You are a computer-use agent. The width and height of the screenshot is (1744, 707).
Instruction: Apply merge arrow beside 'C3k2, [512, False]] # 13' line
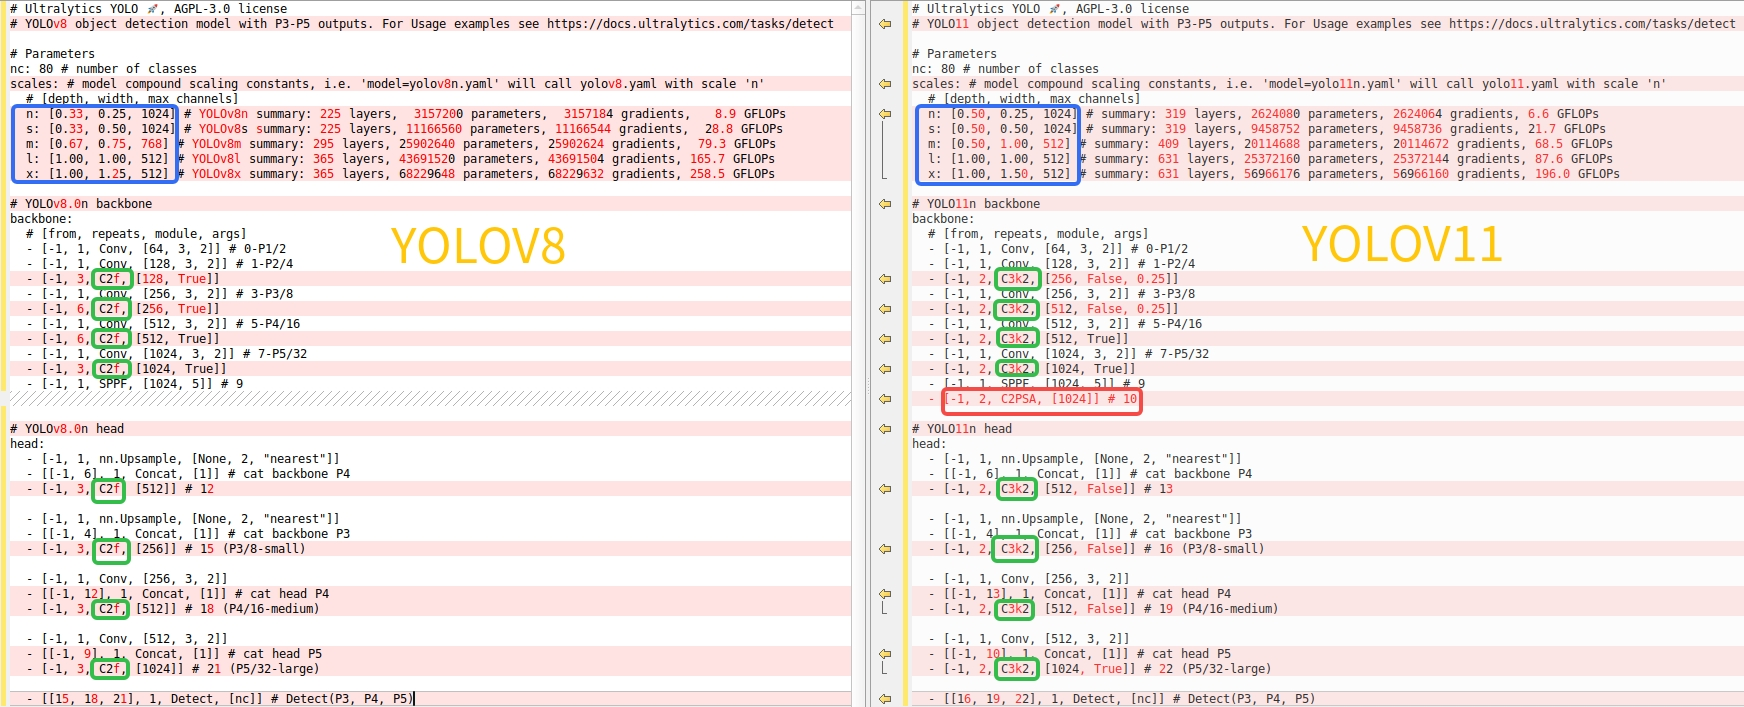[885, 489]
